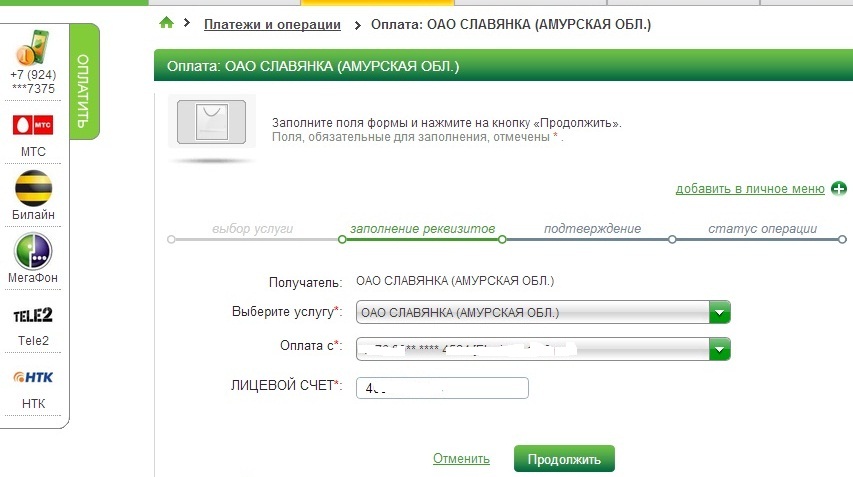Click green plus icon next to personal menu
The image size is (853, 477).
(839, 188)
